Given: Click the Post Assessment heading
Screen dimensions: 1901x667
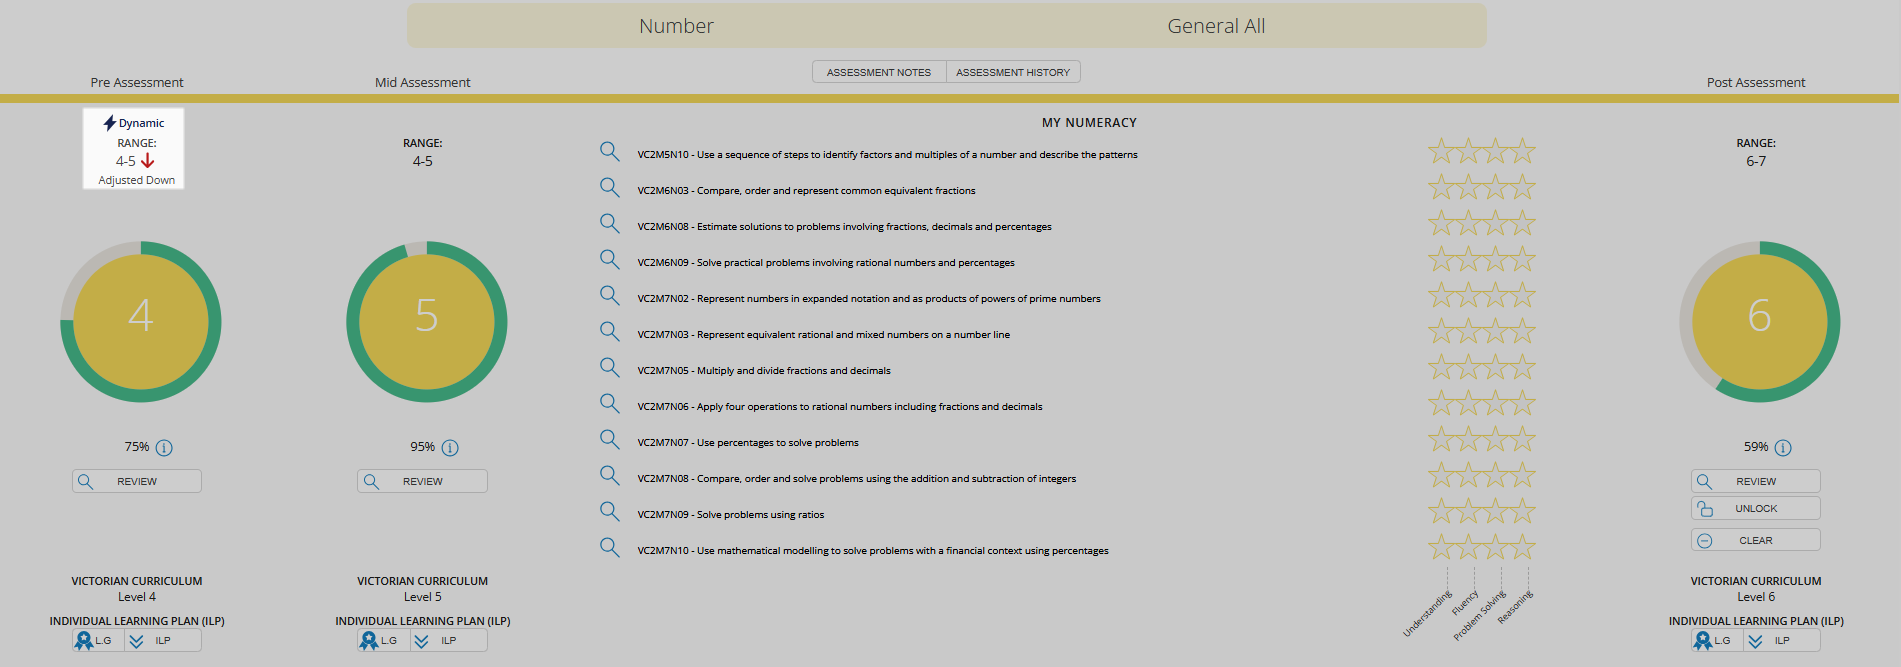Looking at the screenshot, I should pos(1756,83).
